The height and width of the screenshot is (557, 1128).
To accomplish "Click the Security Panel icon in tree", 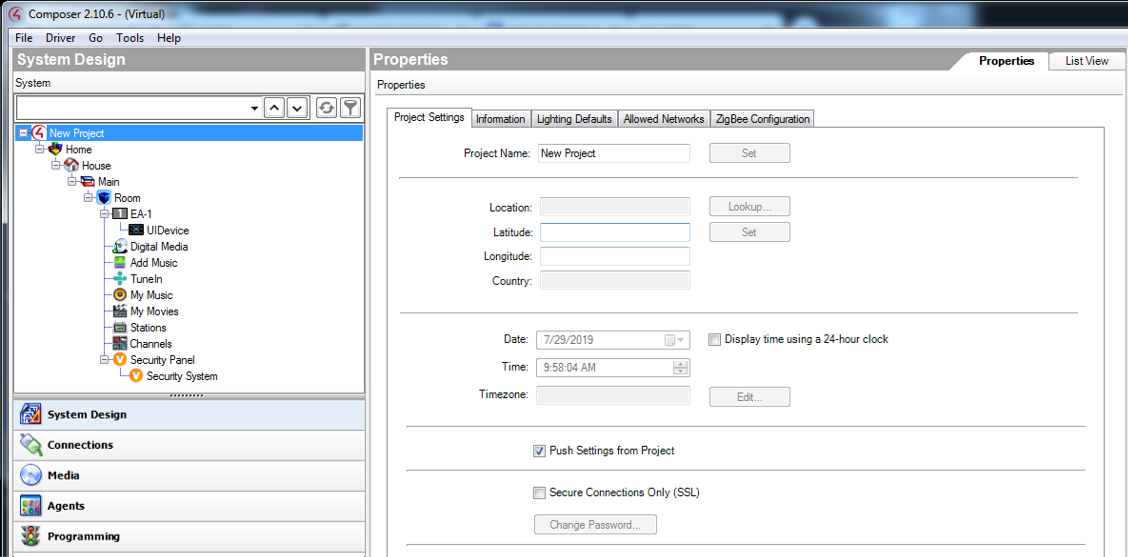I will tap(120, 360).
